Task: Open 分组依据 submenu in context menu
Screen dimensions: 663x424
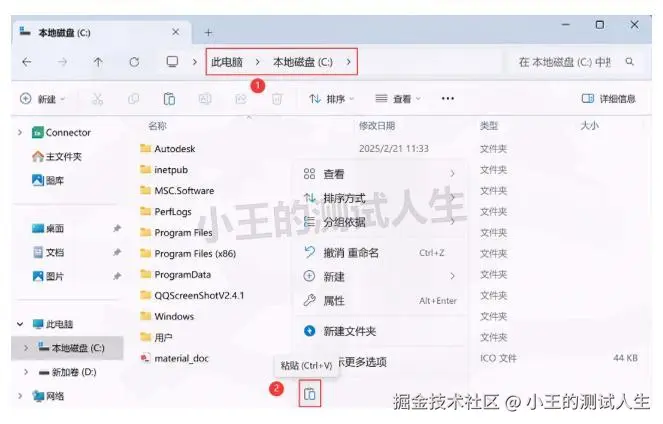Action: (380, 222)
